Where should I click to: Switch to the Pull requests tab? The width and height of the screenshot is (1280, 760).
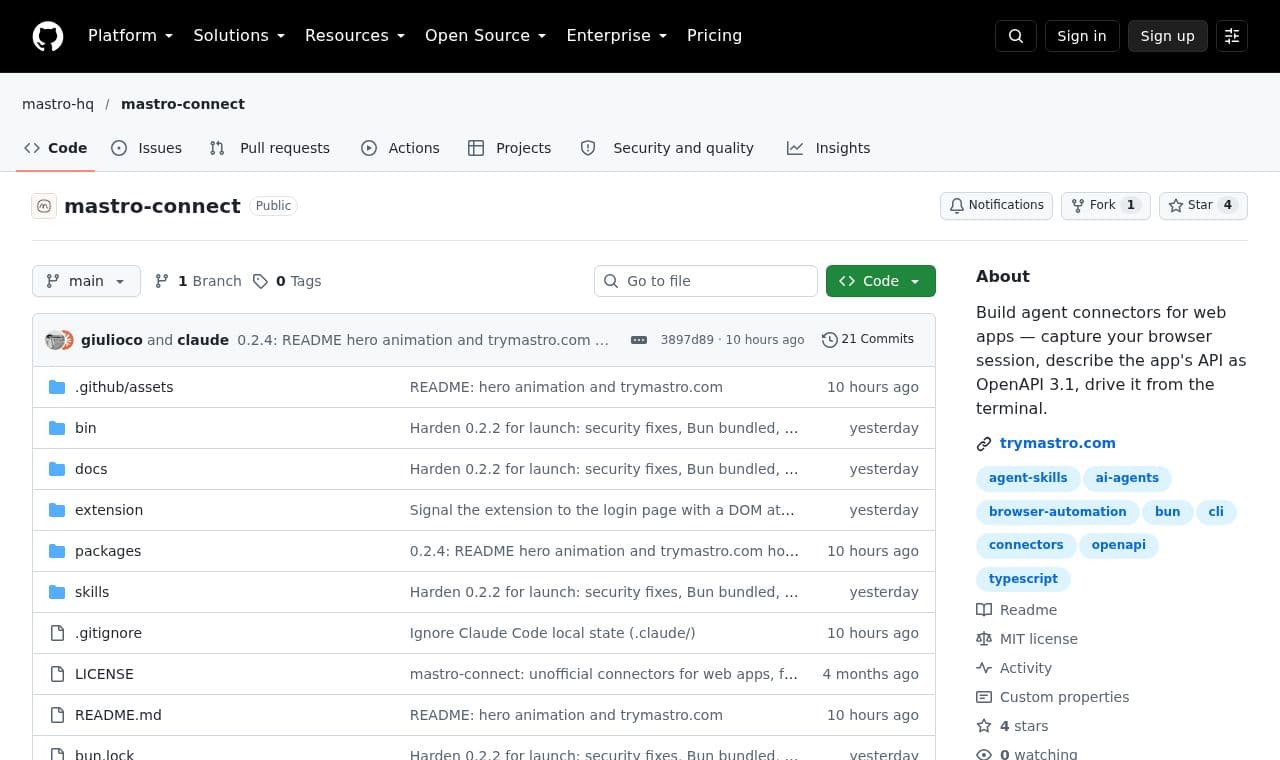[x=270, y=148]
